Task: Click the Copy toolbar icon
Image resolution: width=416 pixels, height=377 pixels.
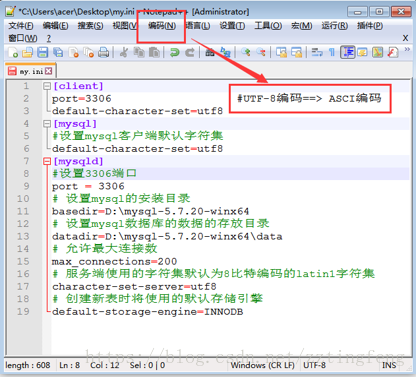Action: click(x=139, y=52)
